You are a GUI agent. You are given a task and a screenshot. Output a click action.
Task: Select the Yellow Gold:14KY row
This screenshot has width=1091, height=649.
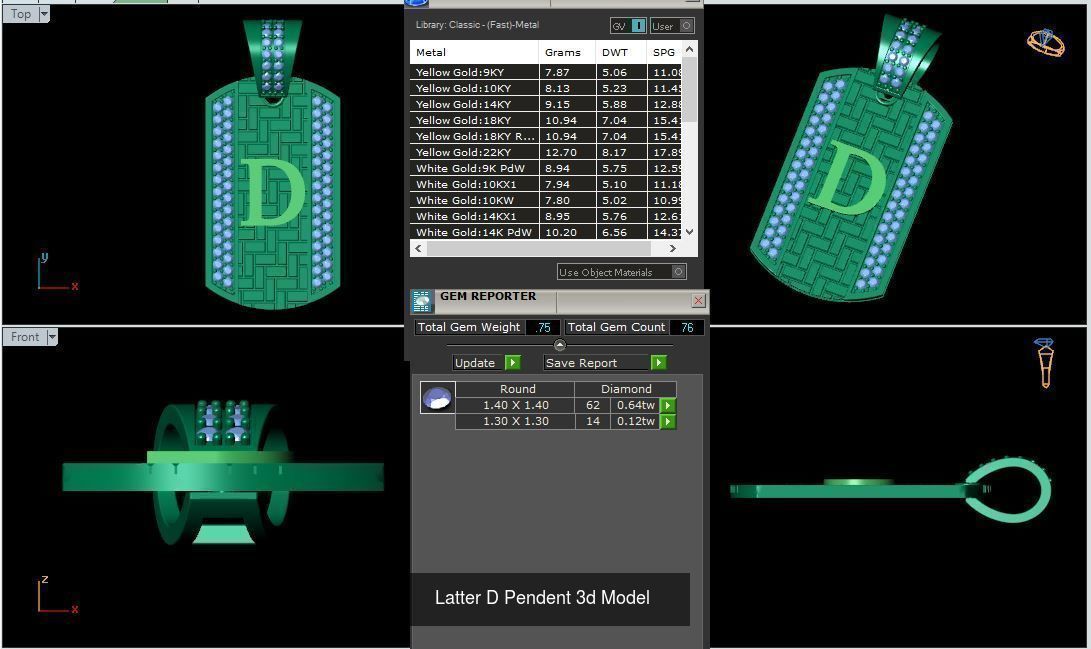(546, 104)
